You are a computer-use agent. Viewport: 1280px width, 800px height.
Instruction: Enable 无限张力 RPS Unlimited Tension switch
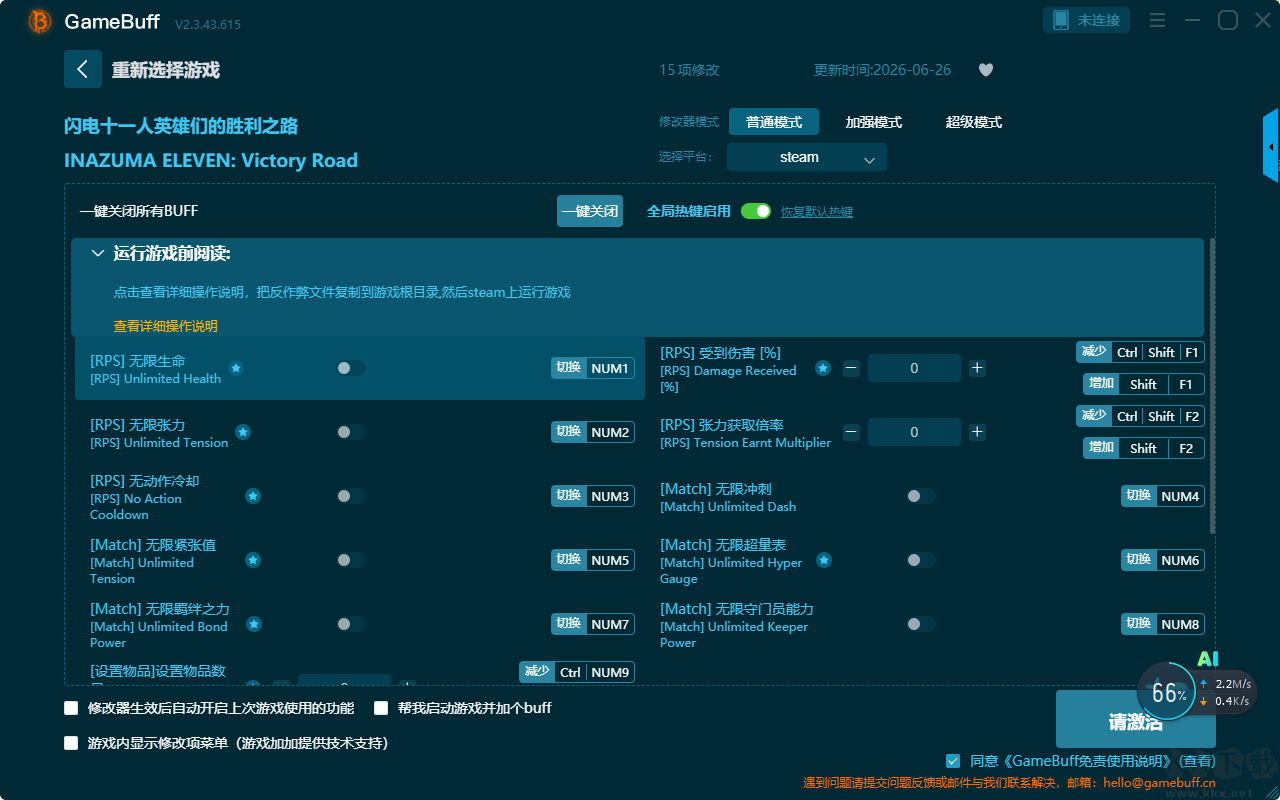pos(351,432)
